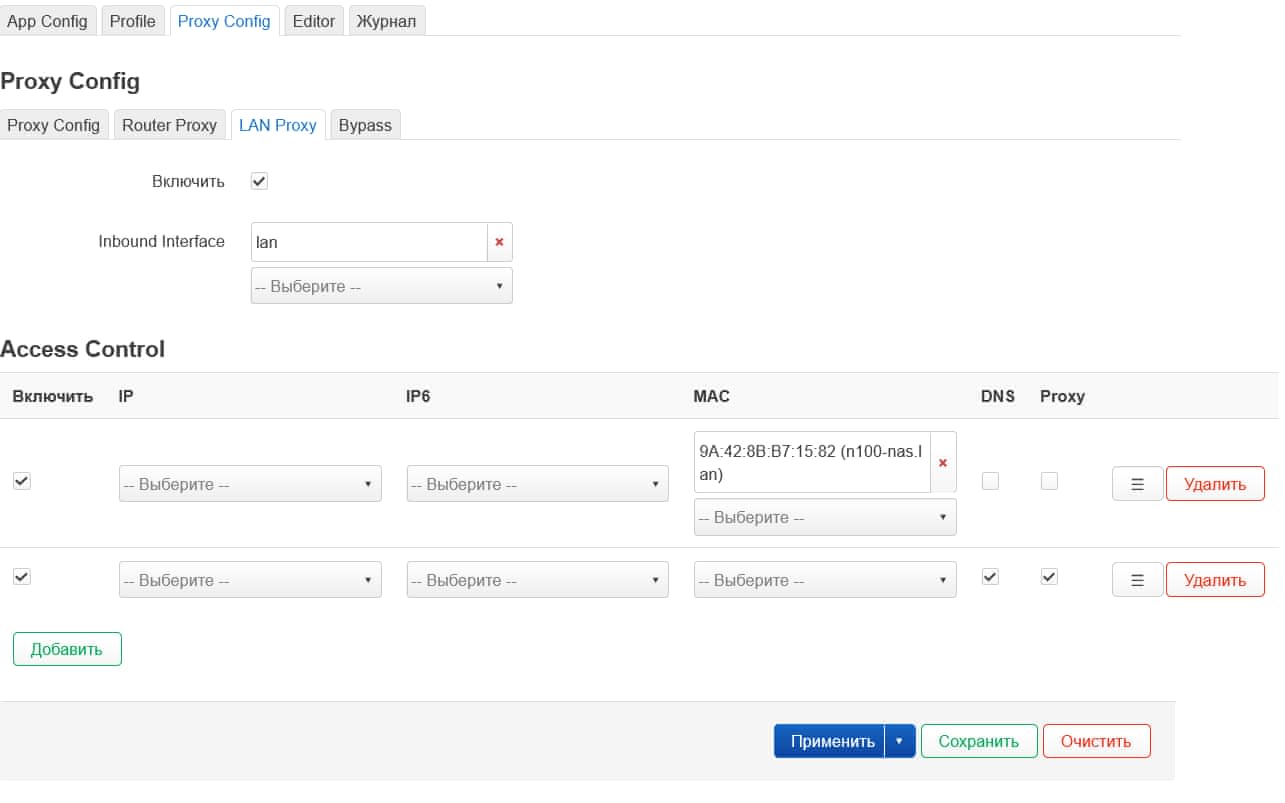1285x803 pixels.
Task: Open the IP6 dropdown in the first rule
Action: pyautogui.click(x=537, y=483)
